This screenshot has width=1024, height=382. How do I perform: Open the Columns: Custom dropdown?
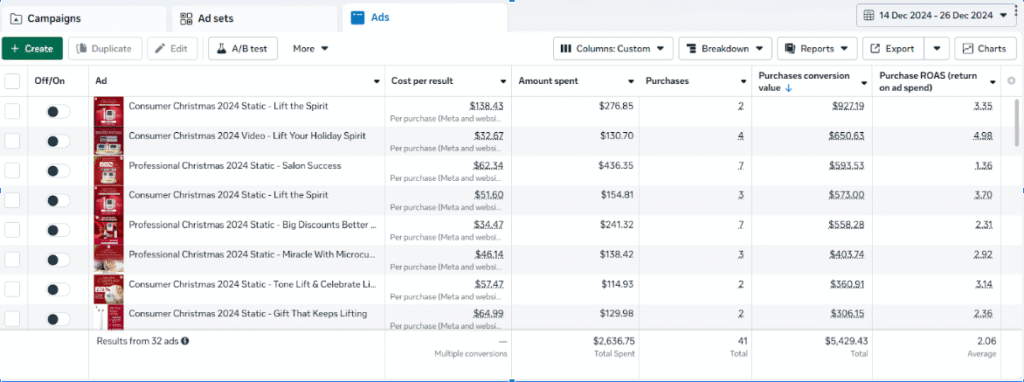pos(613,48)
